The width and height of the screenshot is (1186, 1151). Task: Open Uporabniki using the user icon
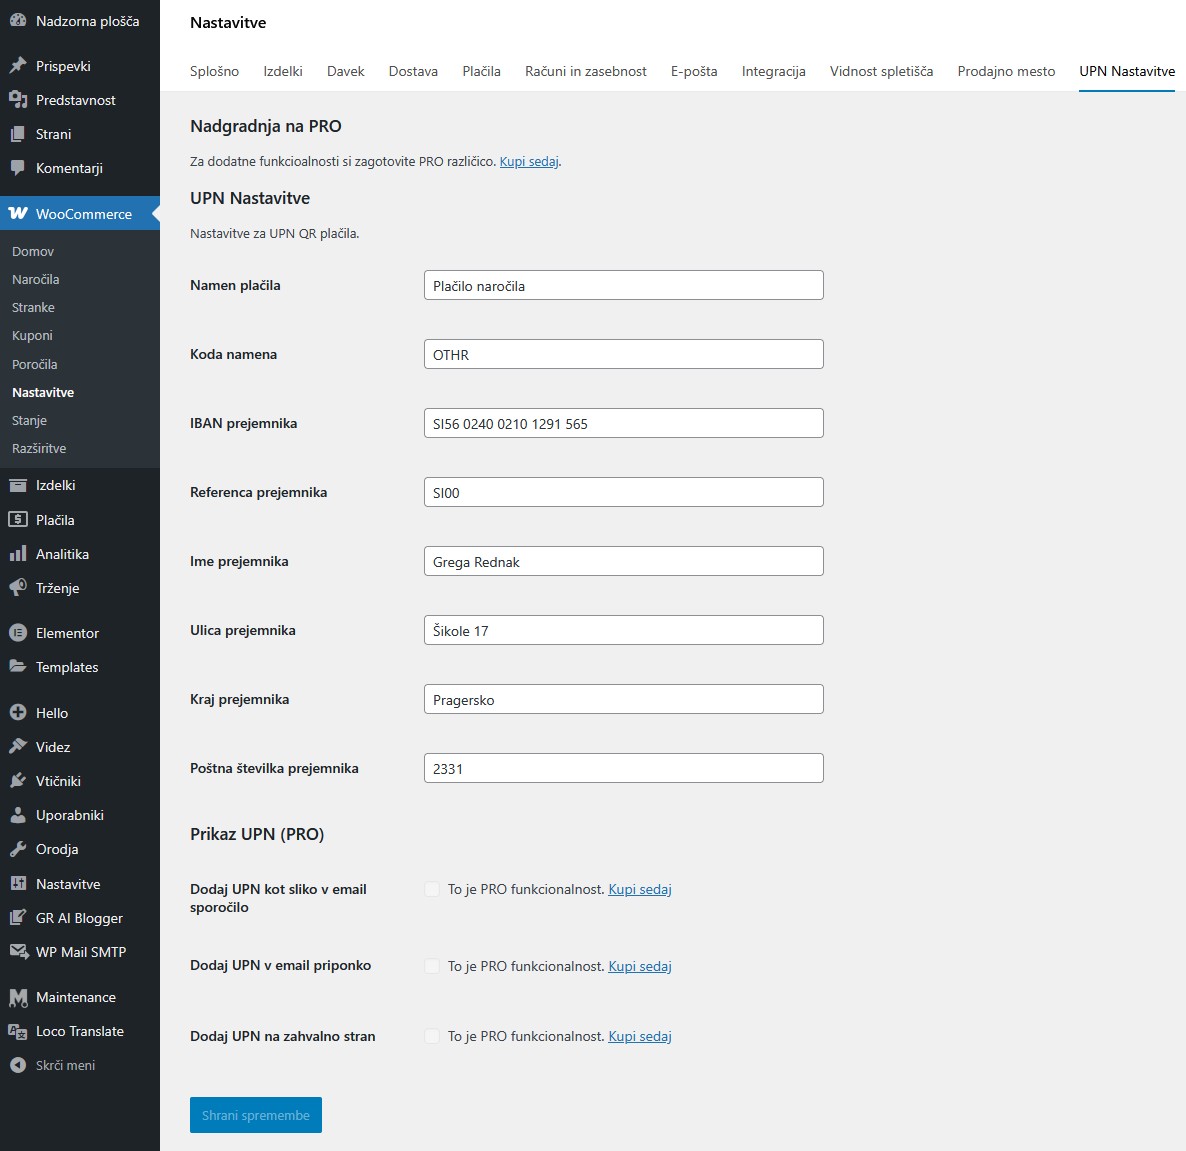click(x=17, y=814)
